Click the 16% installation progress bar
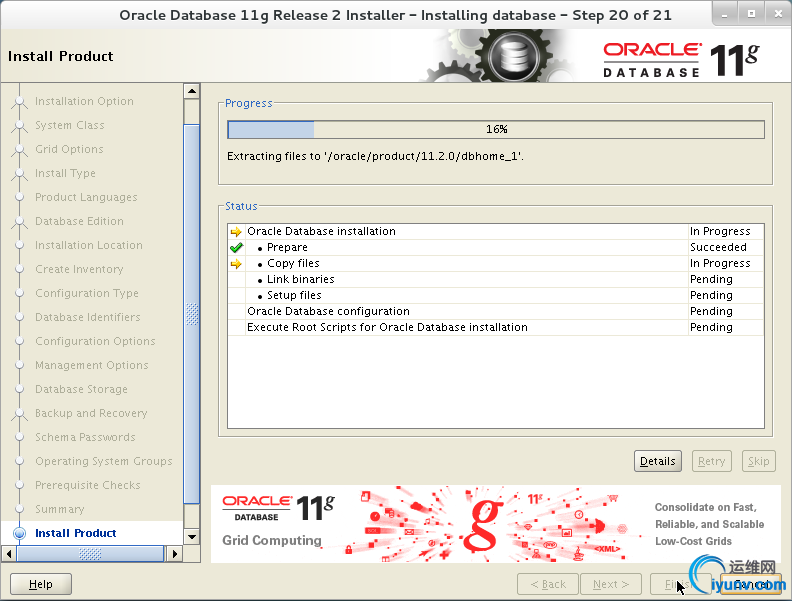 [496, 129]
